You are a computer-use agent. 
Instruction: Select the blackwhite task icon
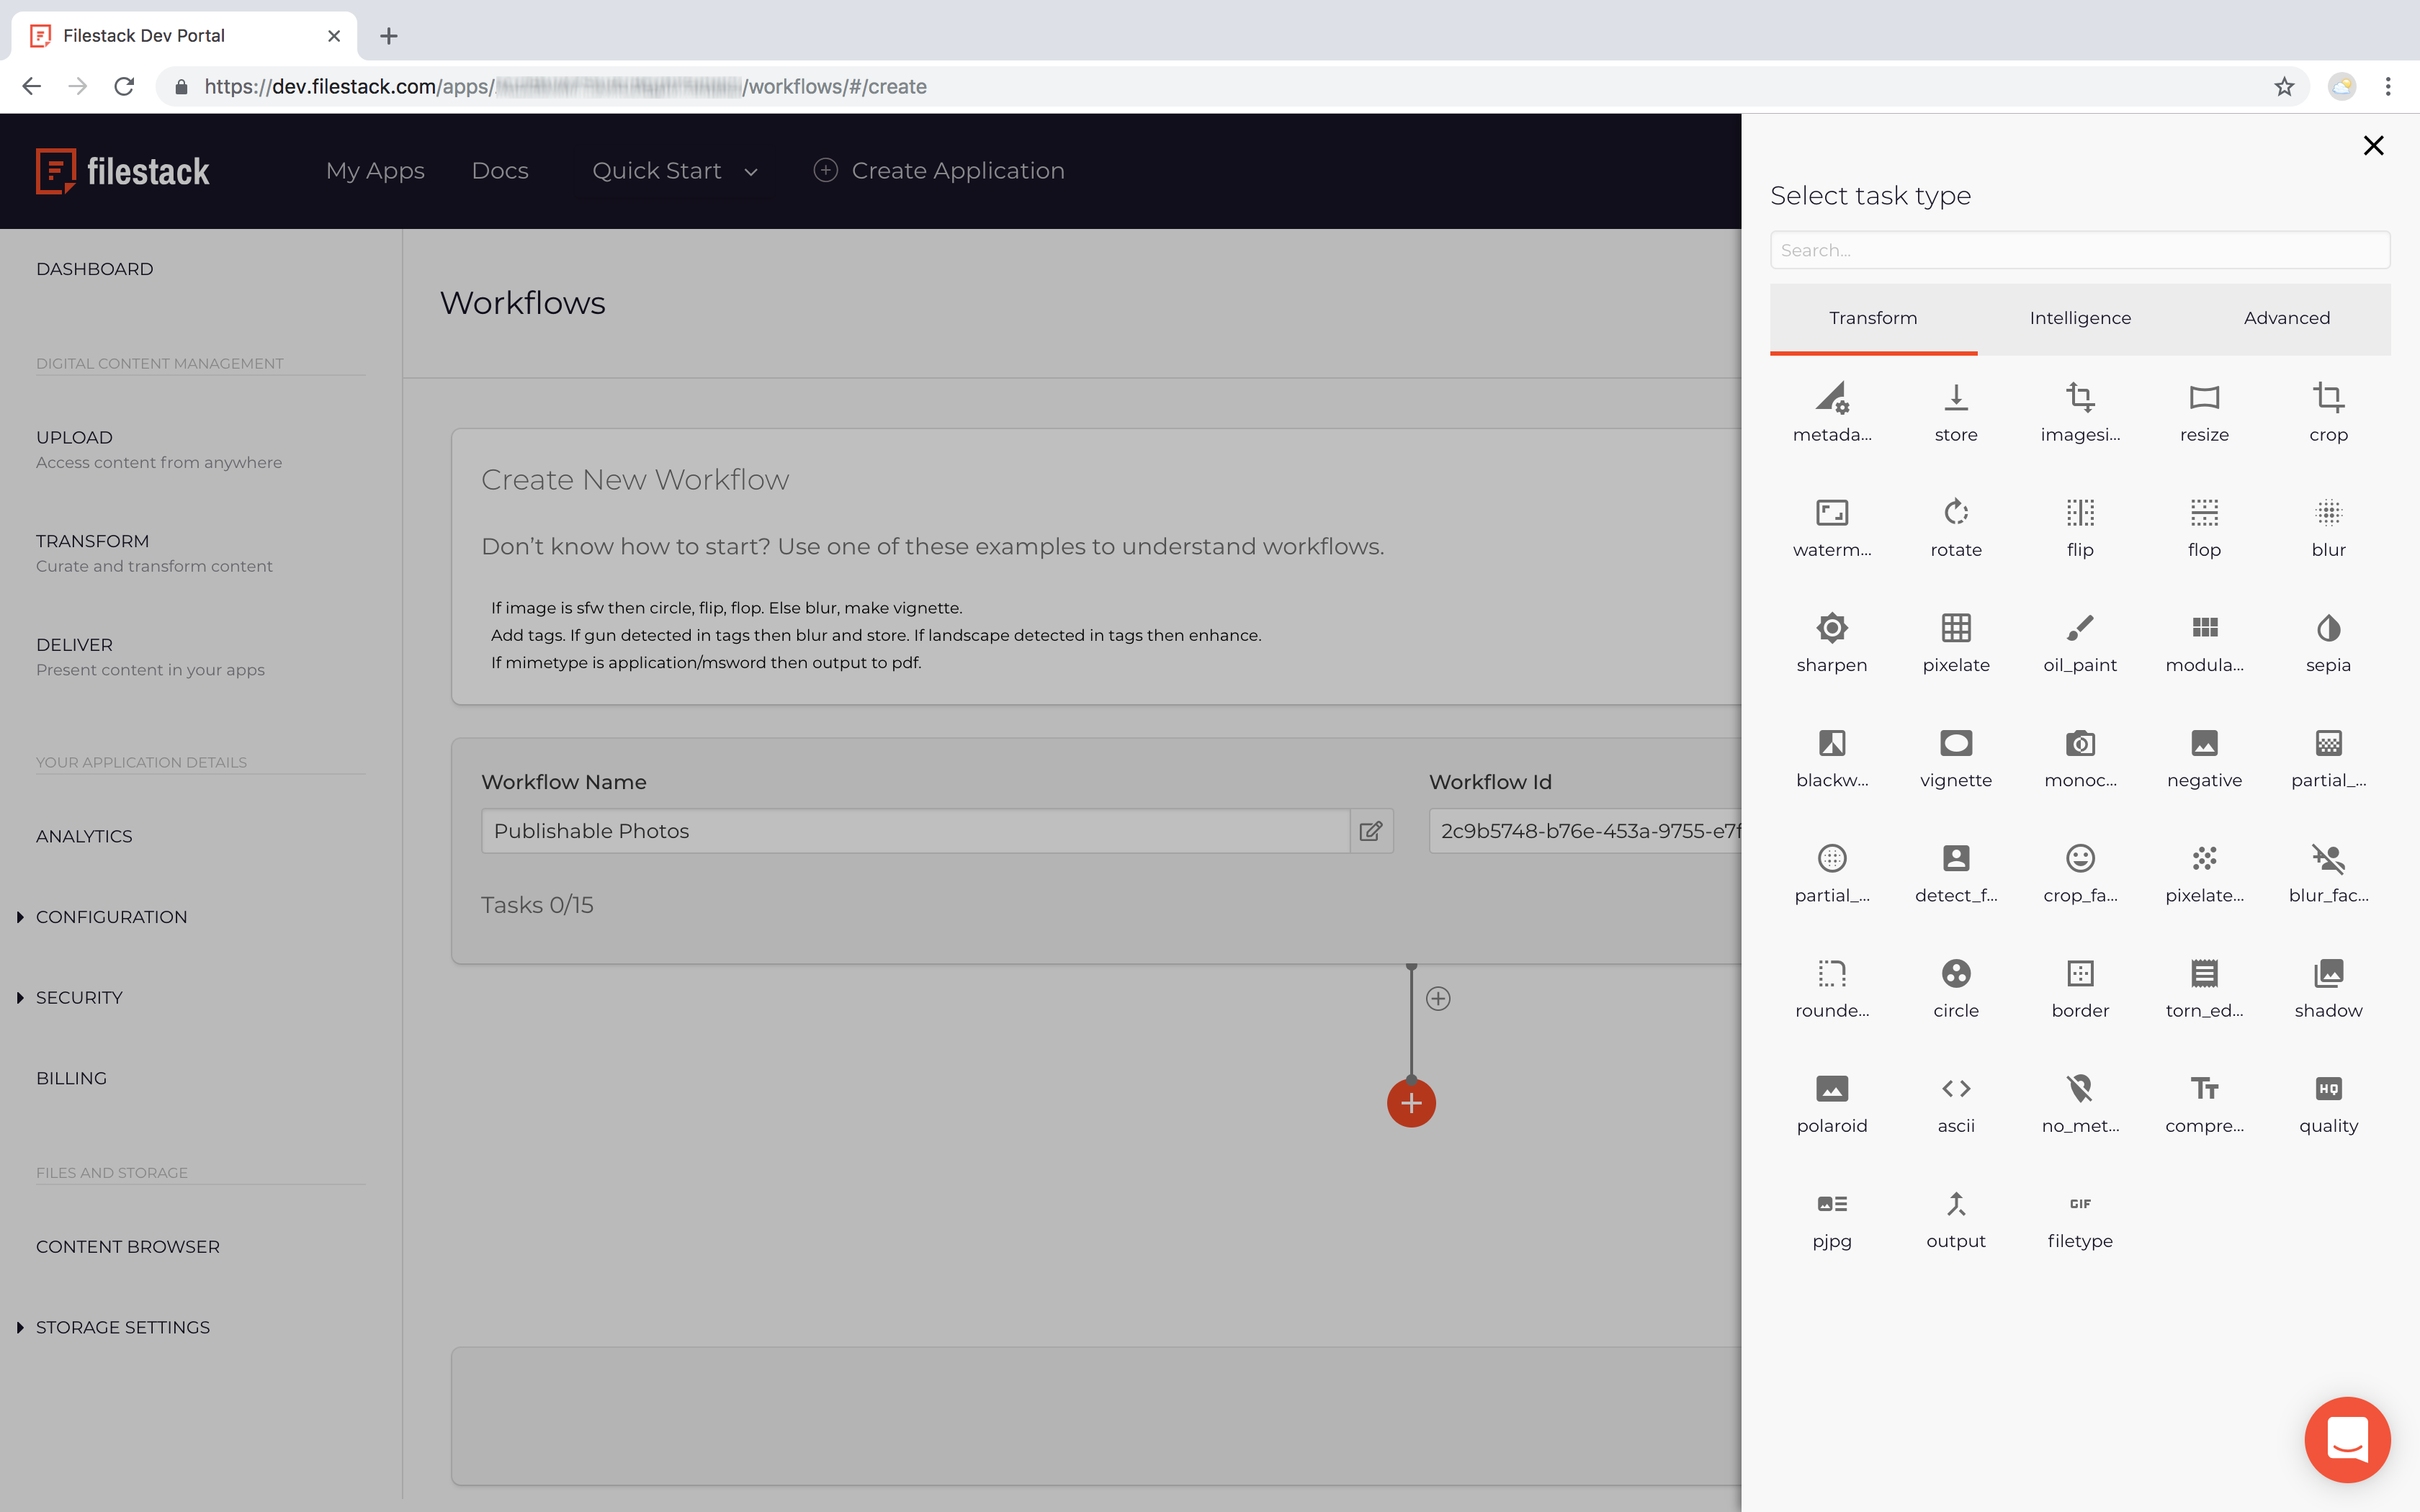pos(1832,743)
